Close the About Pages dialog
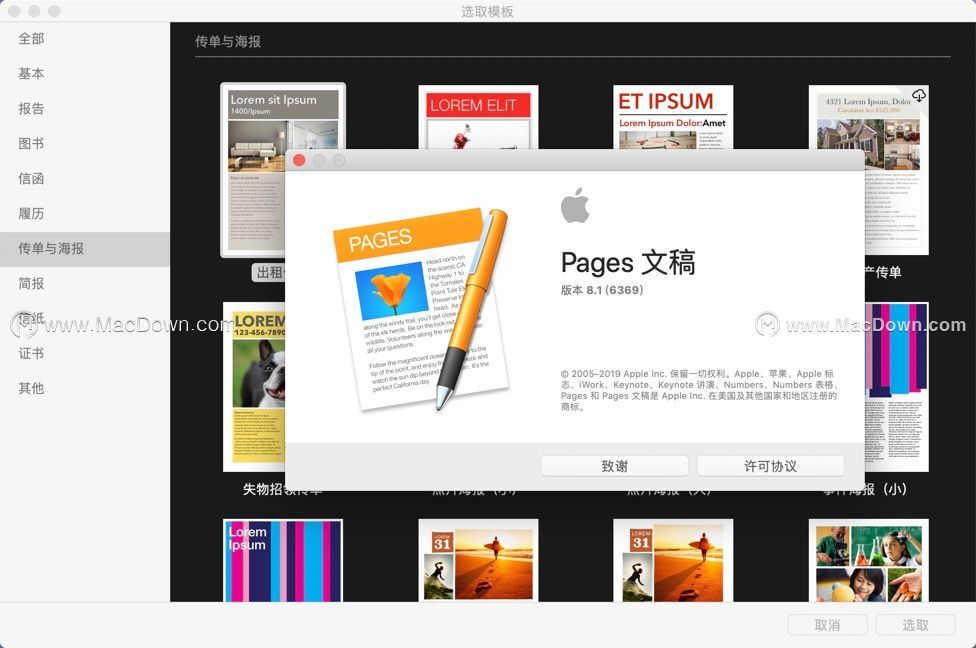This screenshot has height=648, width=976. 299,160
